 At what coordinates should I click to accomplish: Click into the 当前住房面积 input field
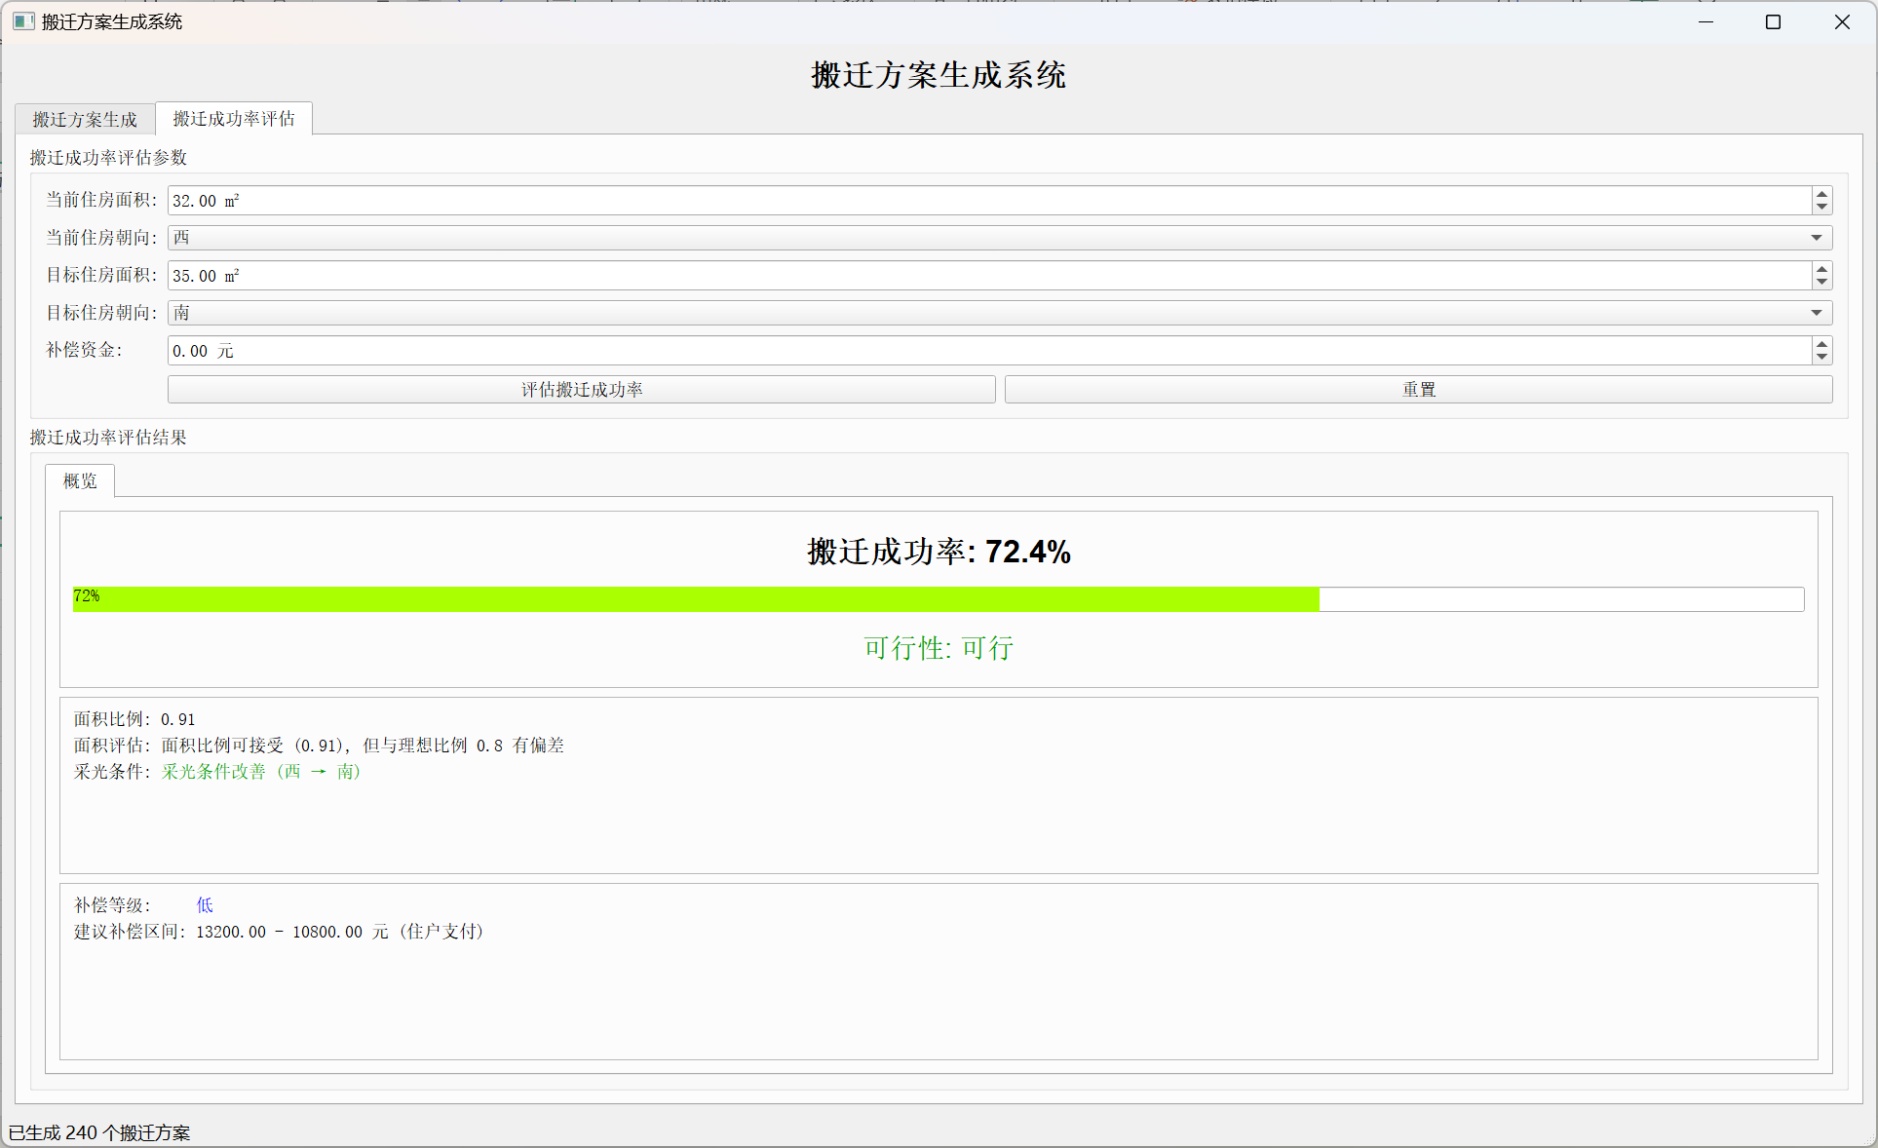click(988, 201)
